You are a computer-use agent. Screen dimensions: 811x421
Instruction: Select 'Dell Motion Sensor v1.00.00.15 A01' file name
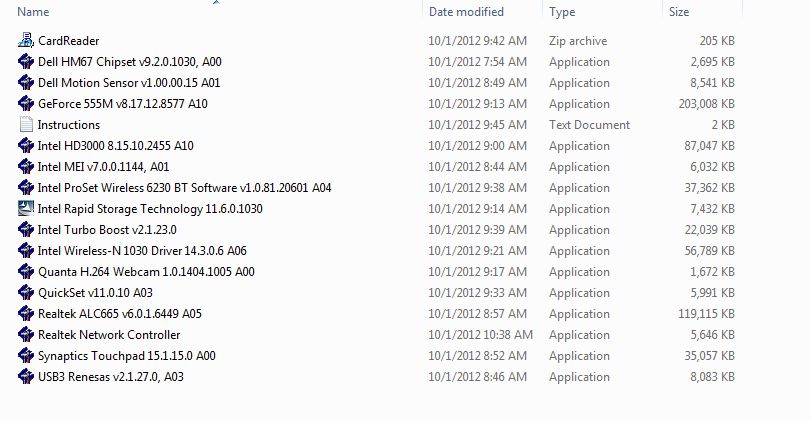click(129, 83)
